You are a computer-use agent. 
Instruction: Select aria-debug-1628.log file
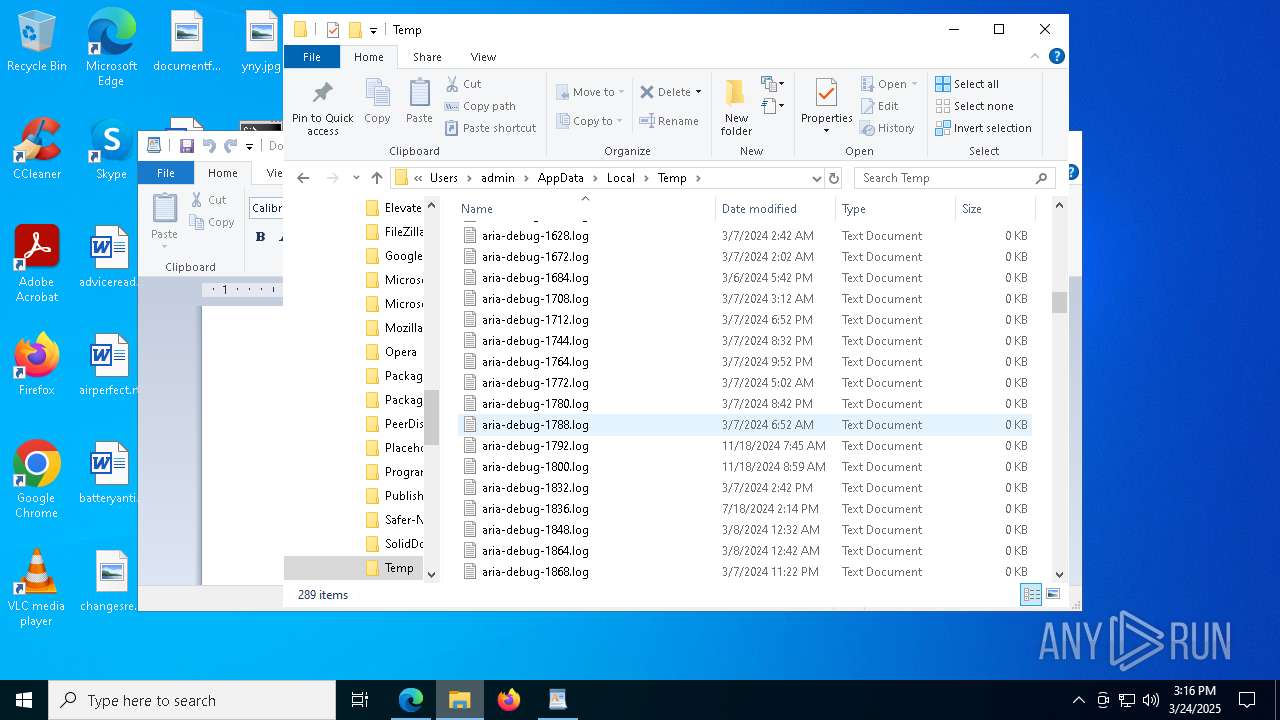click(x=745, y=236)
